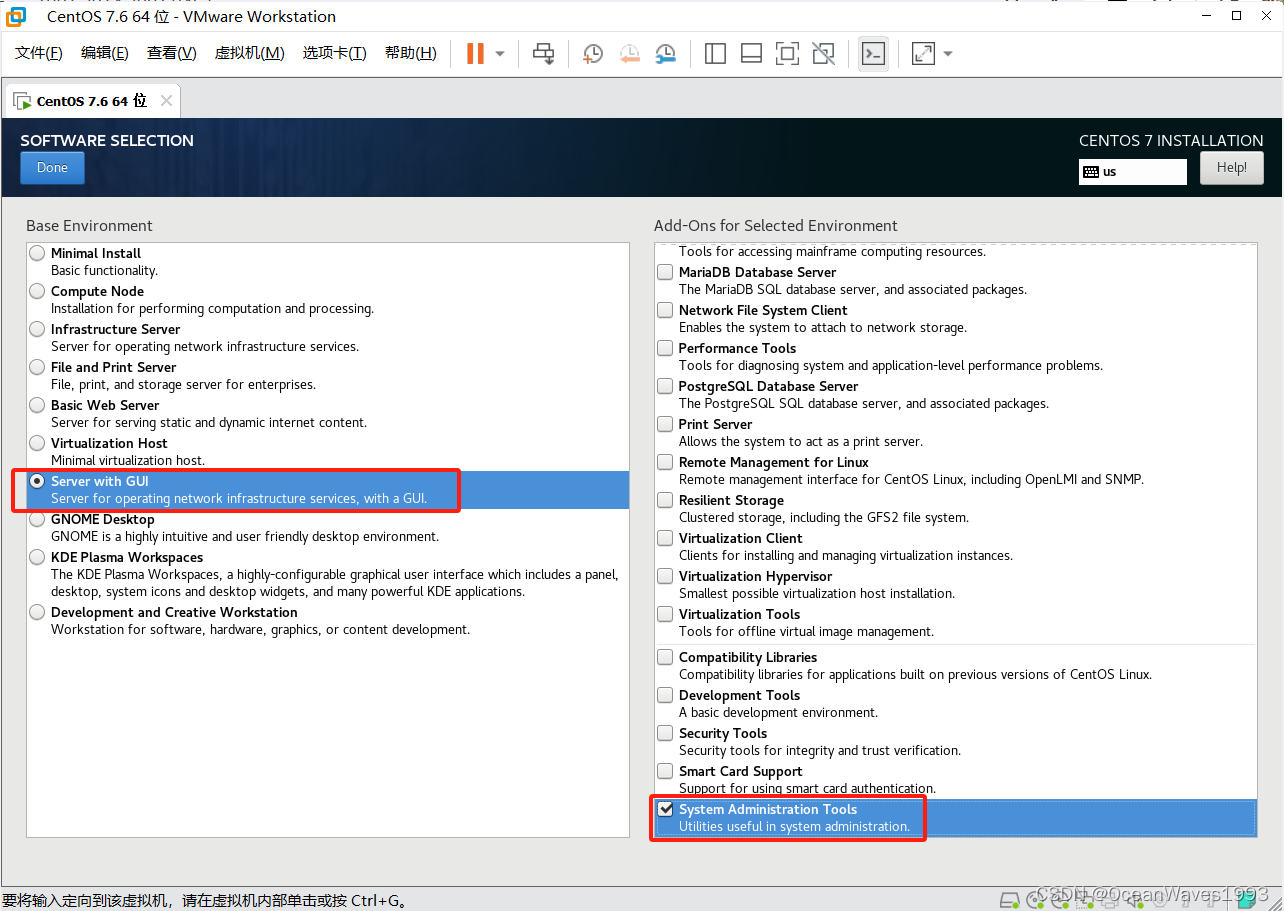Click the console view terminal icon
Screen dimensions: 1284x911
(x=873, y=53)
